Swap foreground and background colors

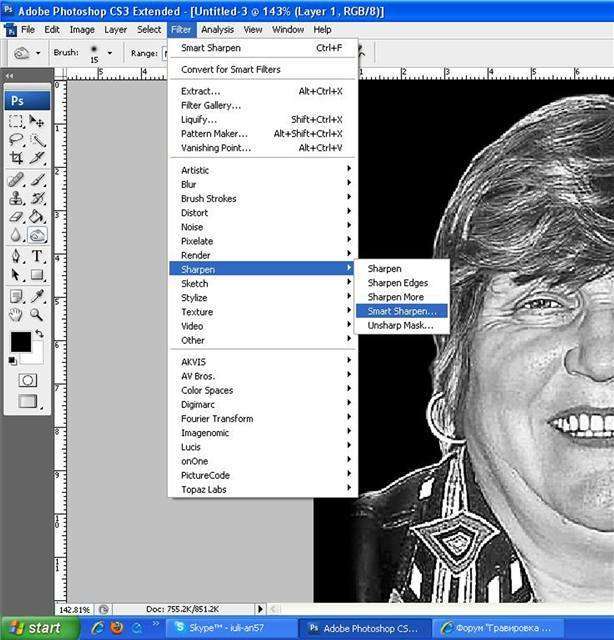coord(40,333)
